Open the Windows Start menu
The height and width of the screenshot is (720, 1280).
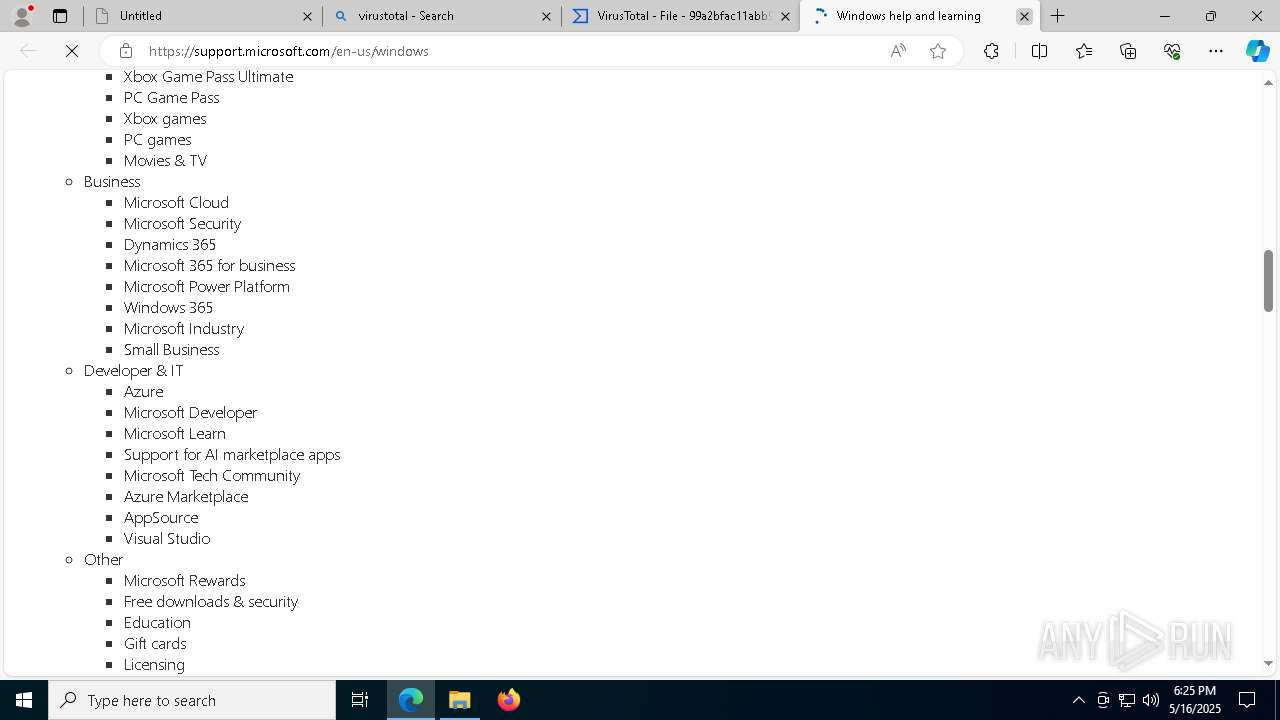[x=24, y=700]
